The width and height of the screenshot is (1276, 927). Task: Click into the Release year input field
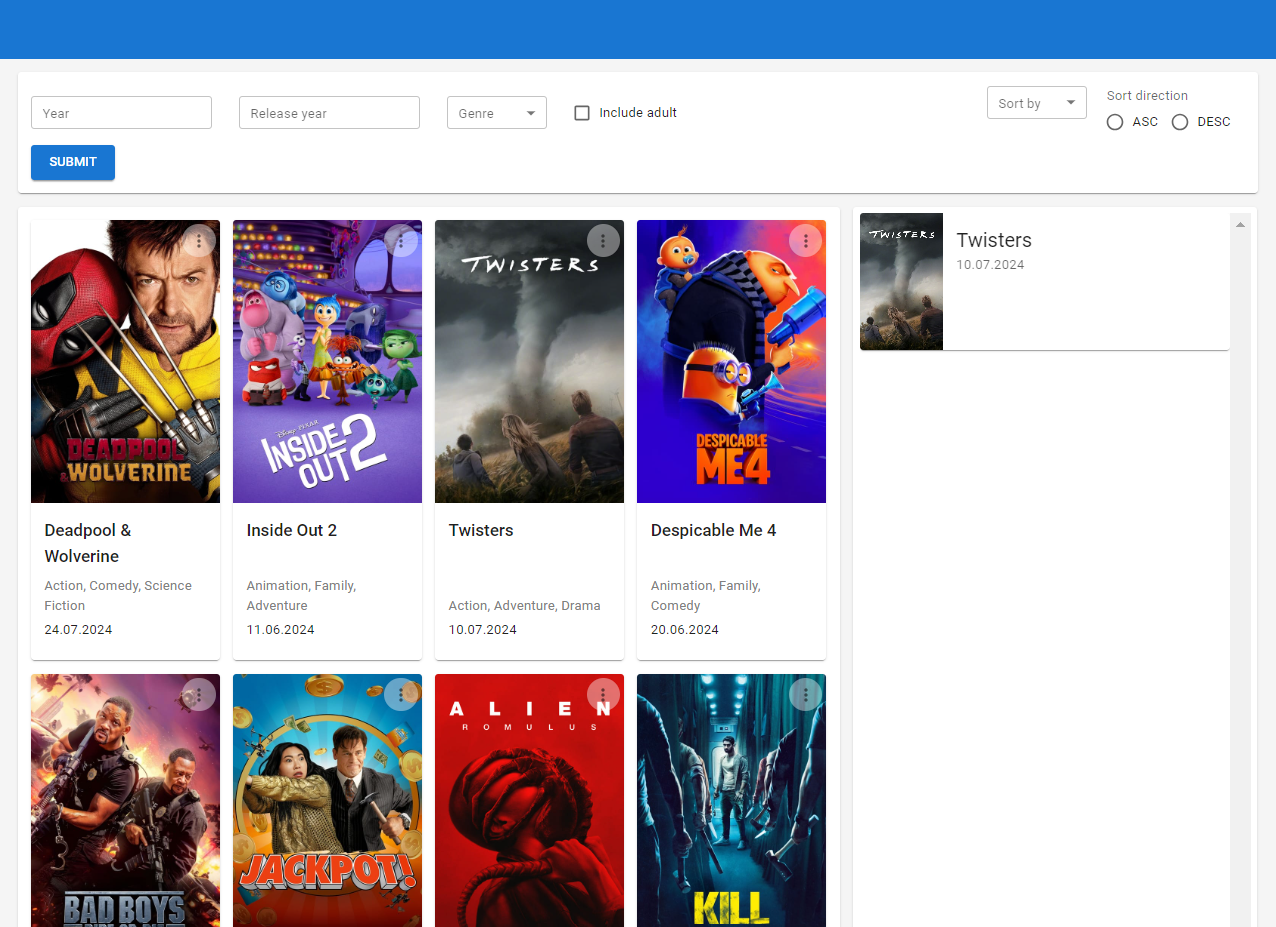pyautogui.click(x=329, y=112)
